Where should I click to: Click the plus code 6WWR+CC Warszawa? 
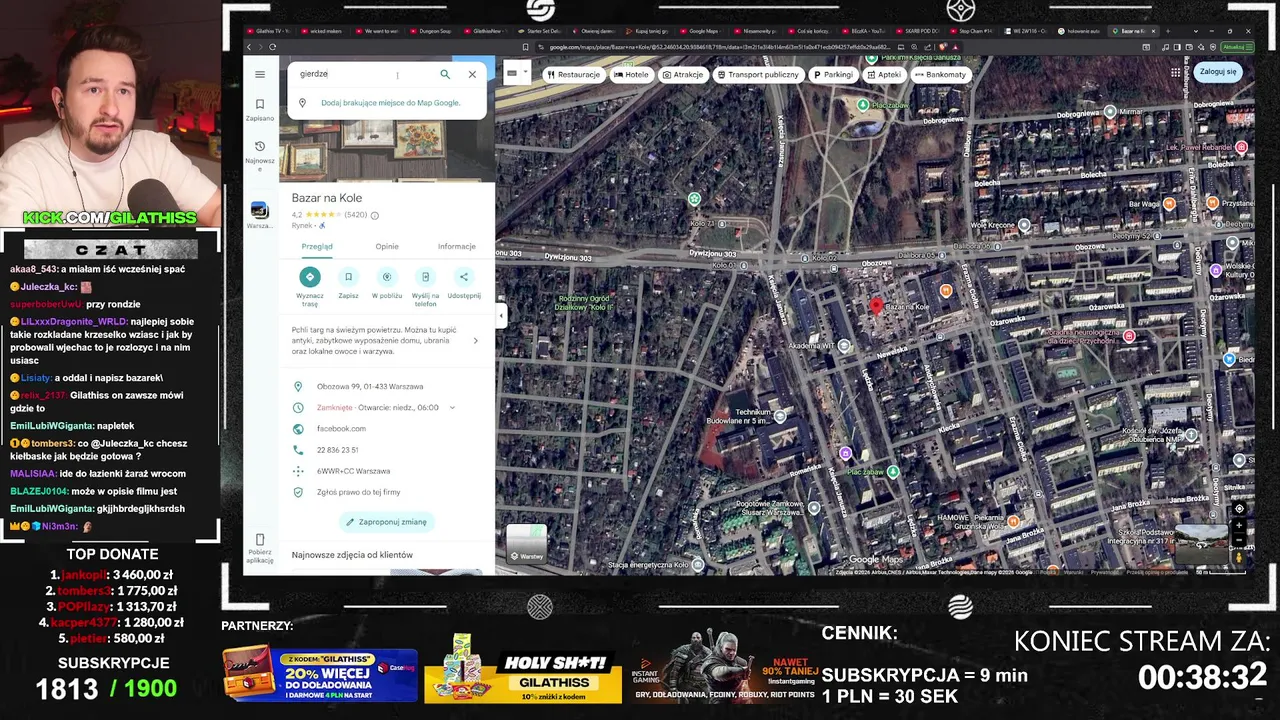tap(353, 471)
